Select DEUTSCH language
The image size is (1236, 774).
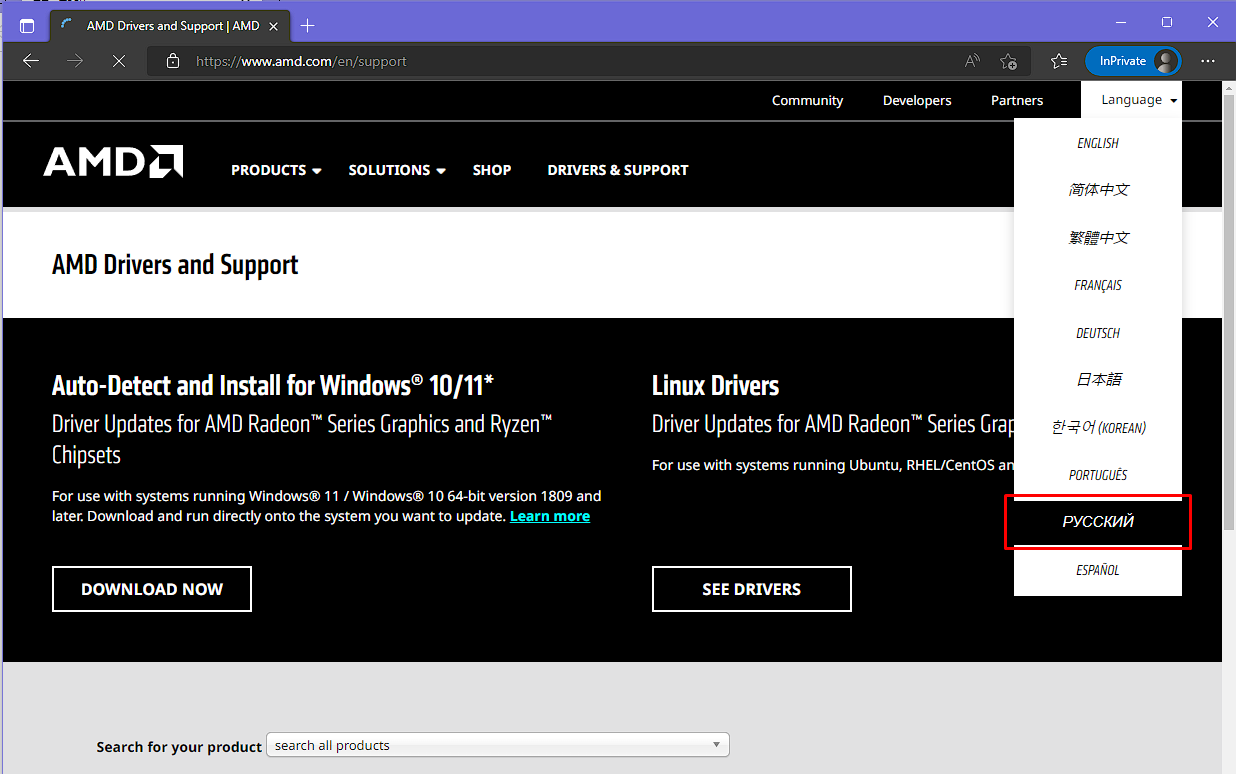click(x=1098, y=333)
